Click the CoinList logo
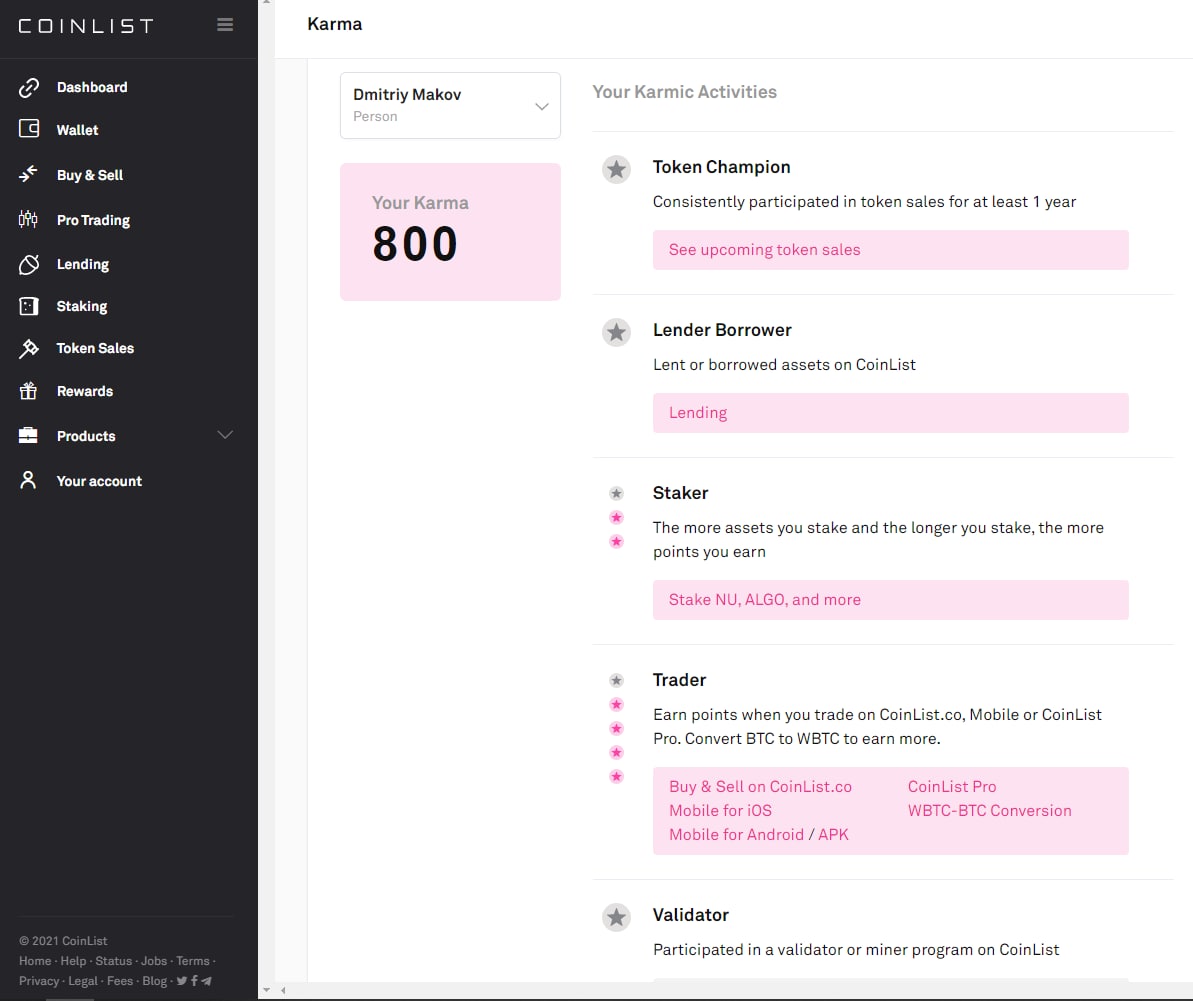 85,26
